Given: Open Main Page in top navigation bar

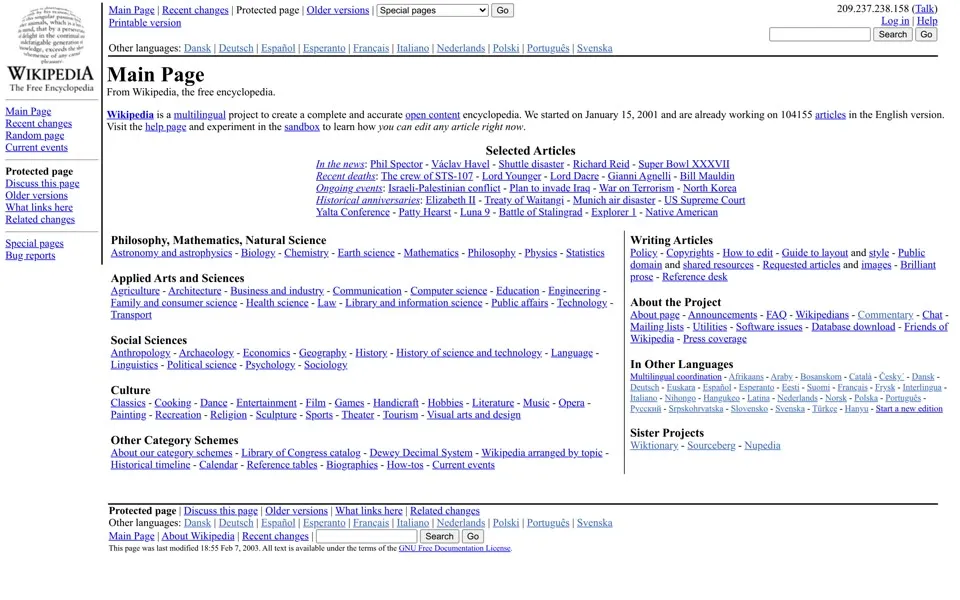Looking at the screenshot, I should [x=132, y=10].
